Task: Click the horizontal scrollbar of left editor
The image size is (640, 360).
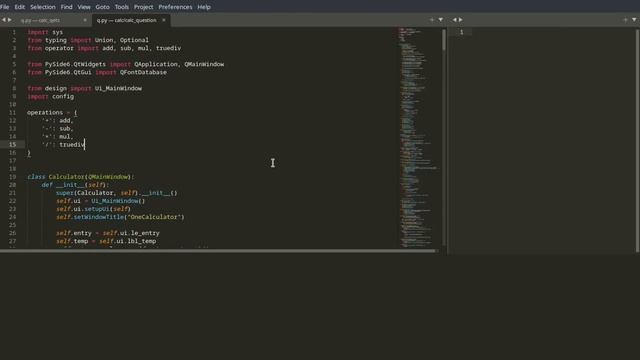Action: (218, 251)
